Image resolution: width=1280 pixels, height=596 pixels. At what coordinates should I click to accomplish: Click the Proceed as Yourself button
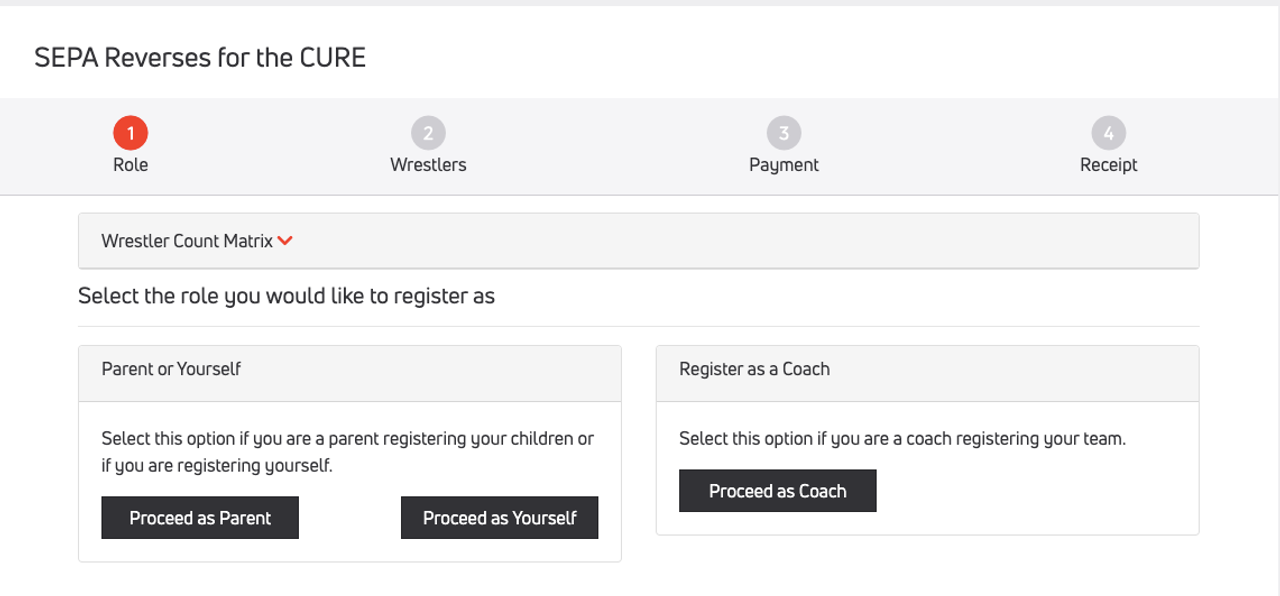click(x=499, y=517)
